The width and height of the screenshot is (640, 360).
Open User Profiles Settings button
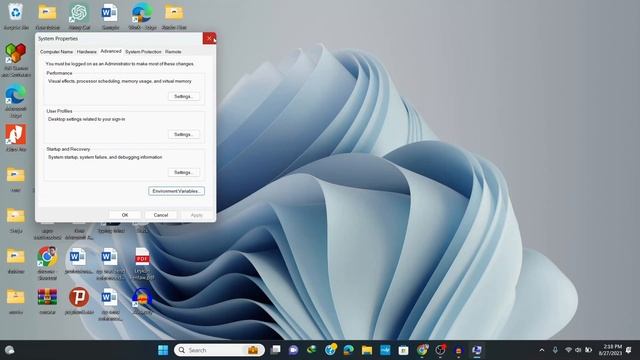184,134
